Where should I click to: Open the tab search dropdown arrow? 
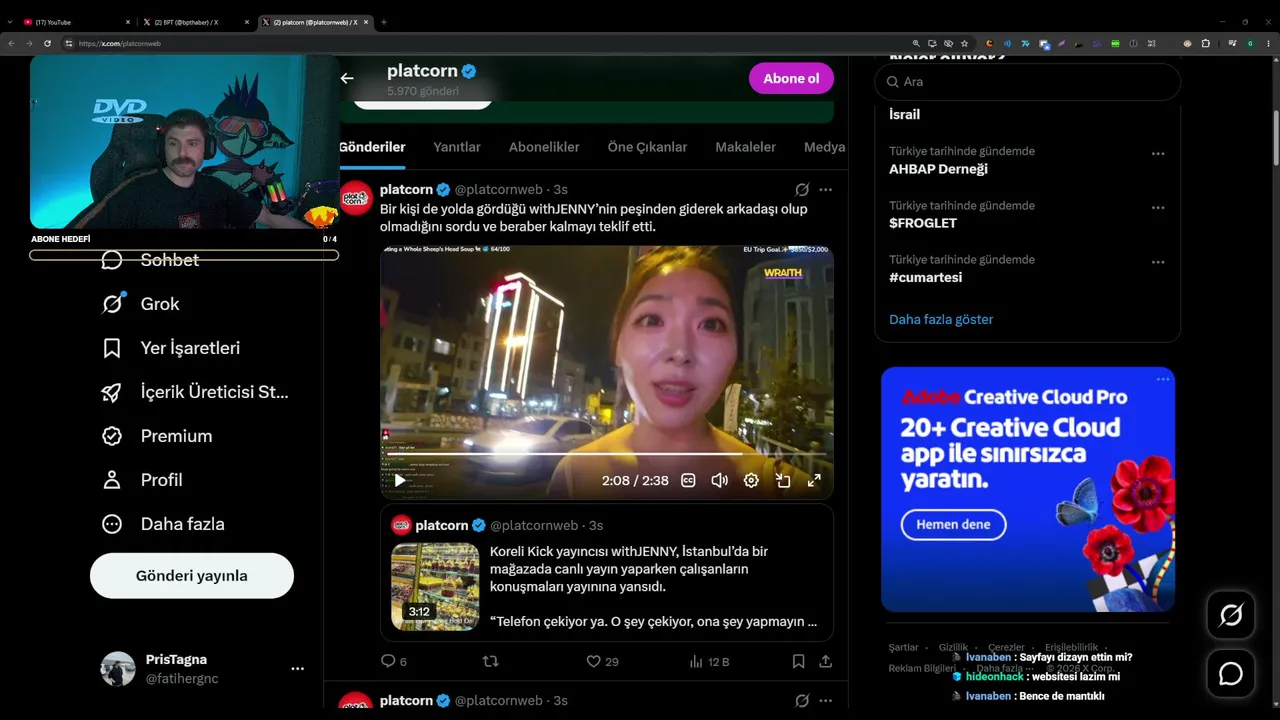pos(9,22)
